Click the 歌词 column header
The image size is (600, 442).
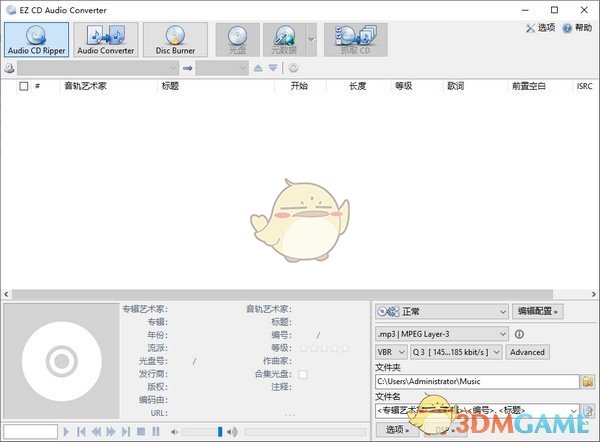click(456, 86)
